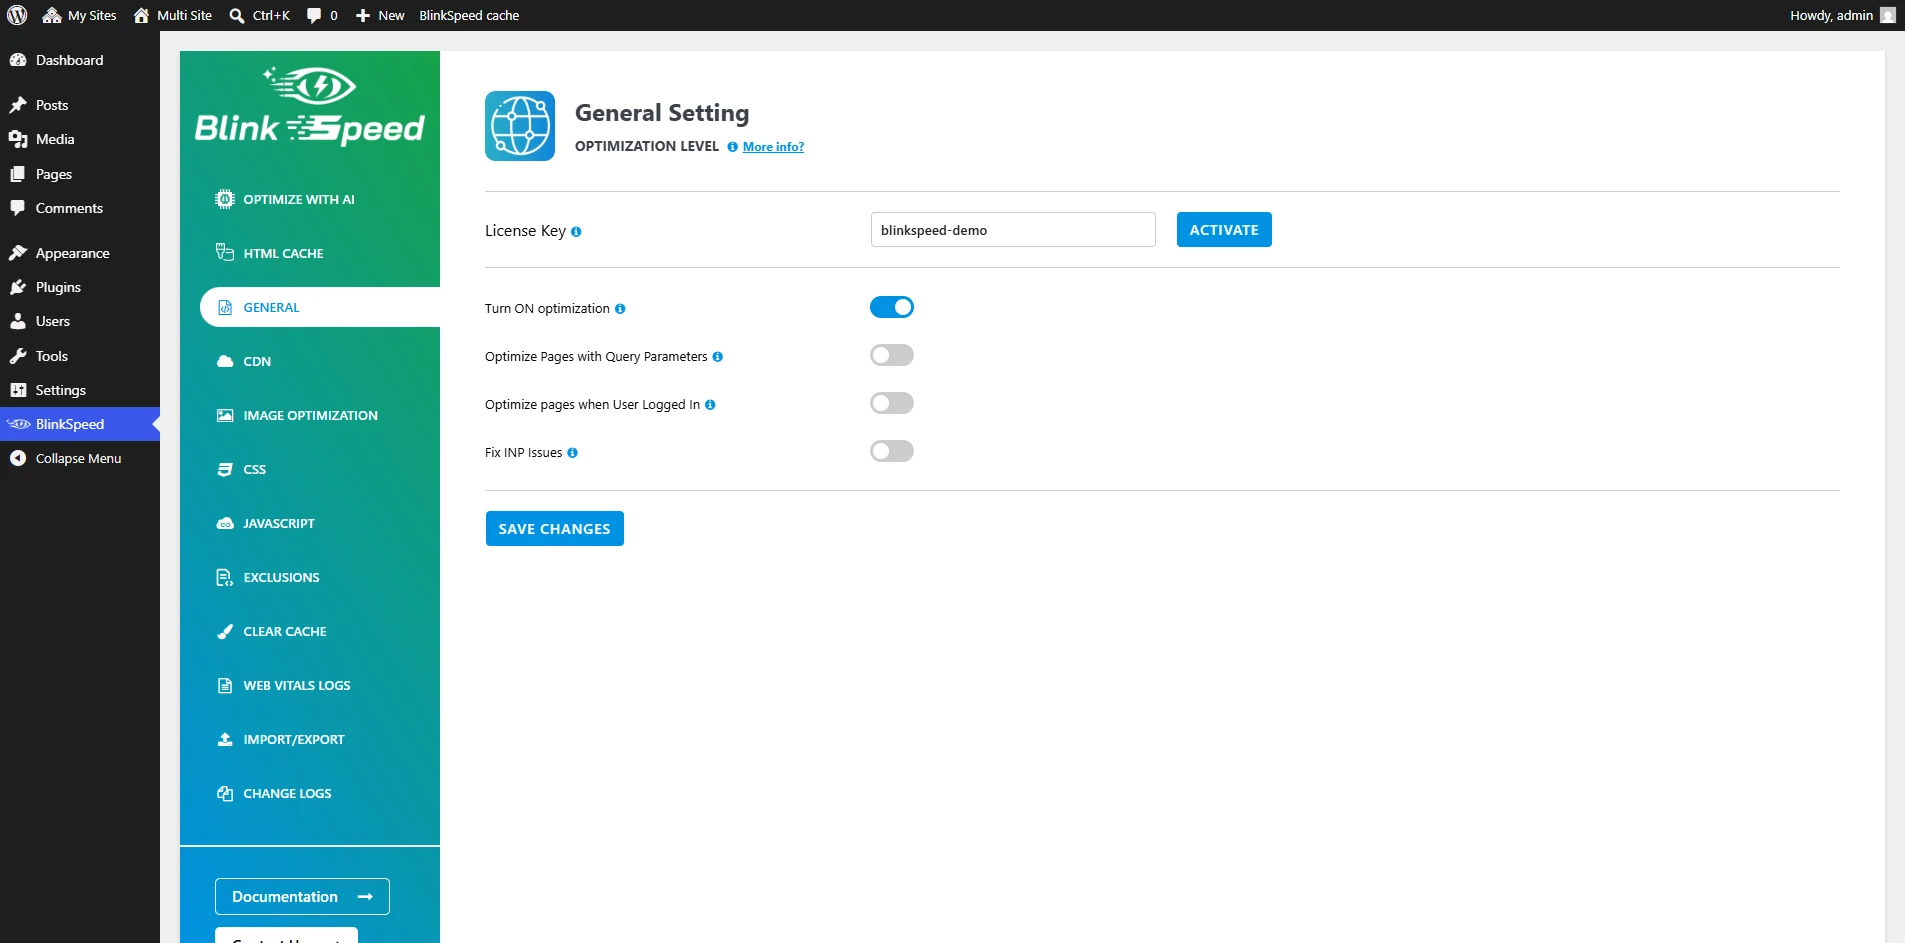Focus the License Key input field

tap(1013, 230)
